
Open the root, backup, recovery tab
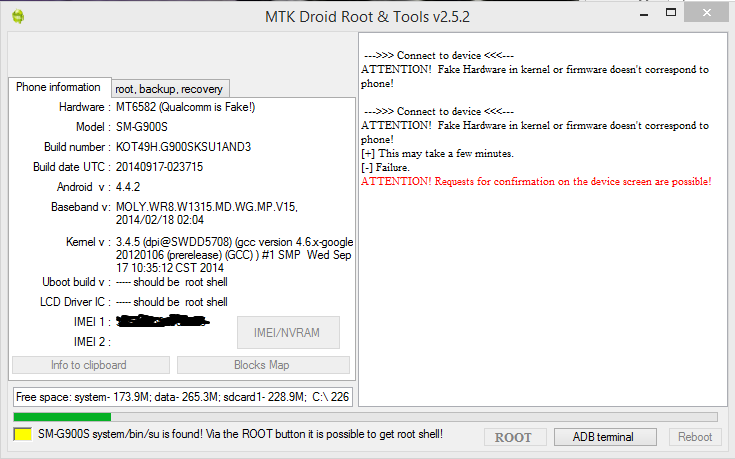point(171,89)
